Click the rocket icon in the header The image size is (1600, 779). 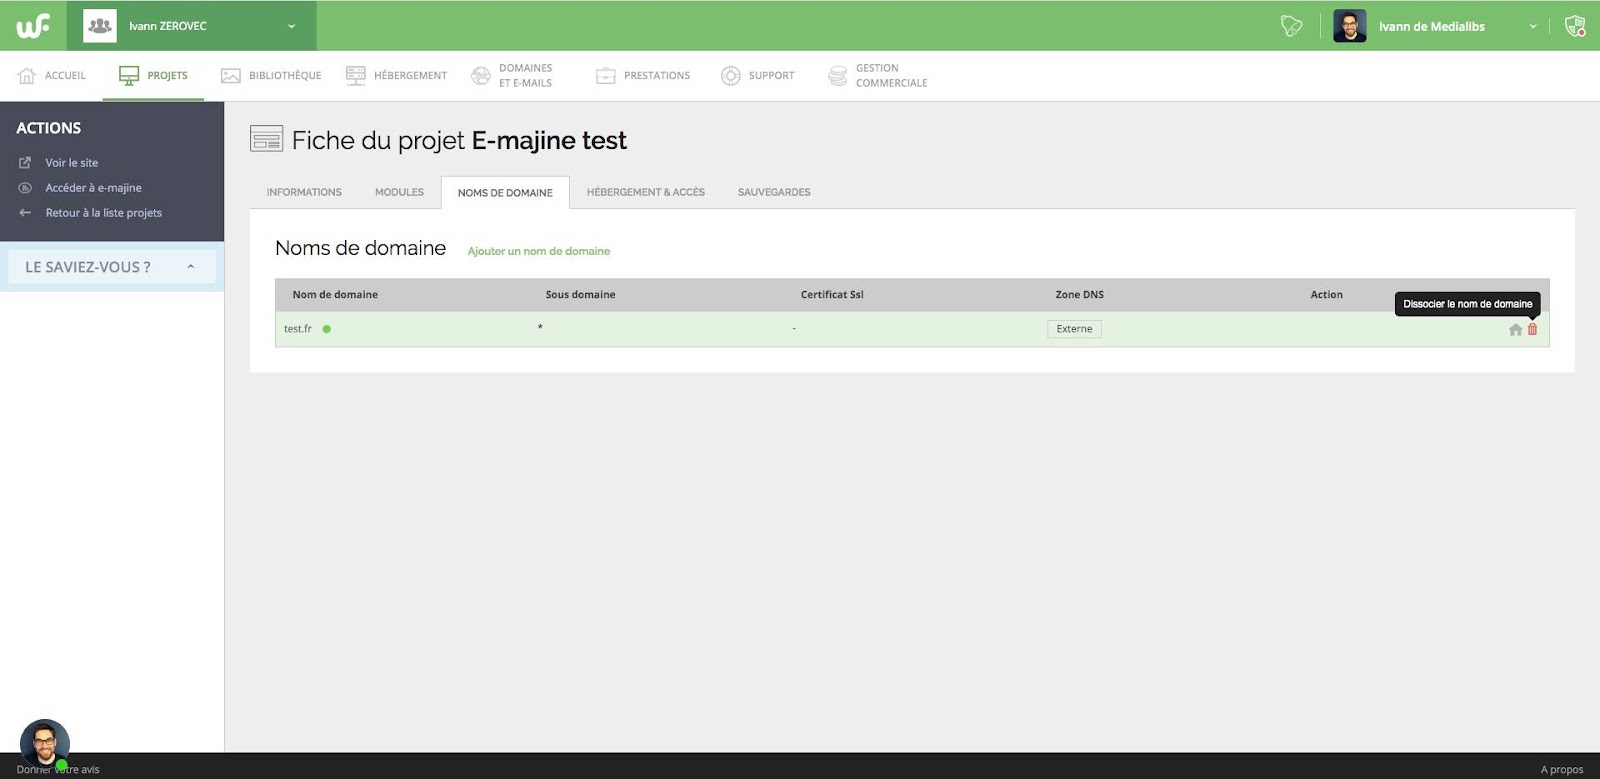pyautogui.click(x=1292, y=26)
